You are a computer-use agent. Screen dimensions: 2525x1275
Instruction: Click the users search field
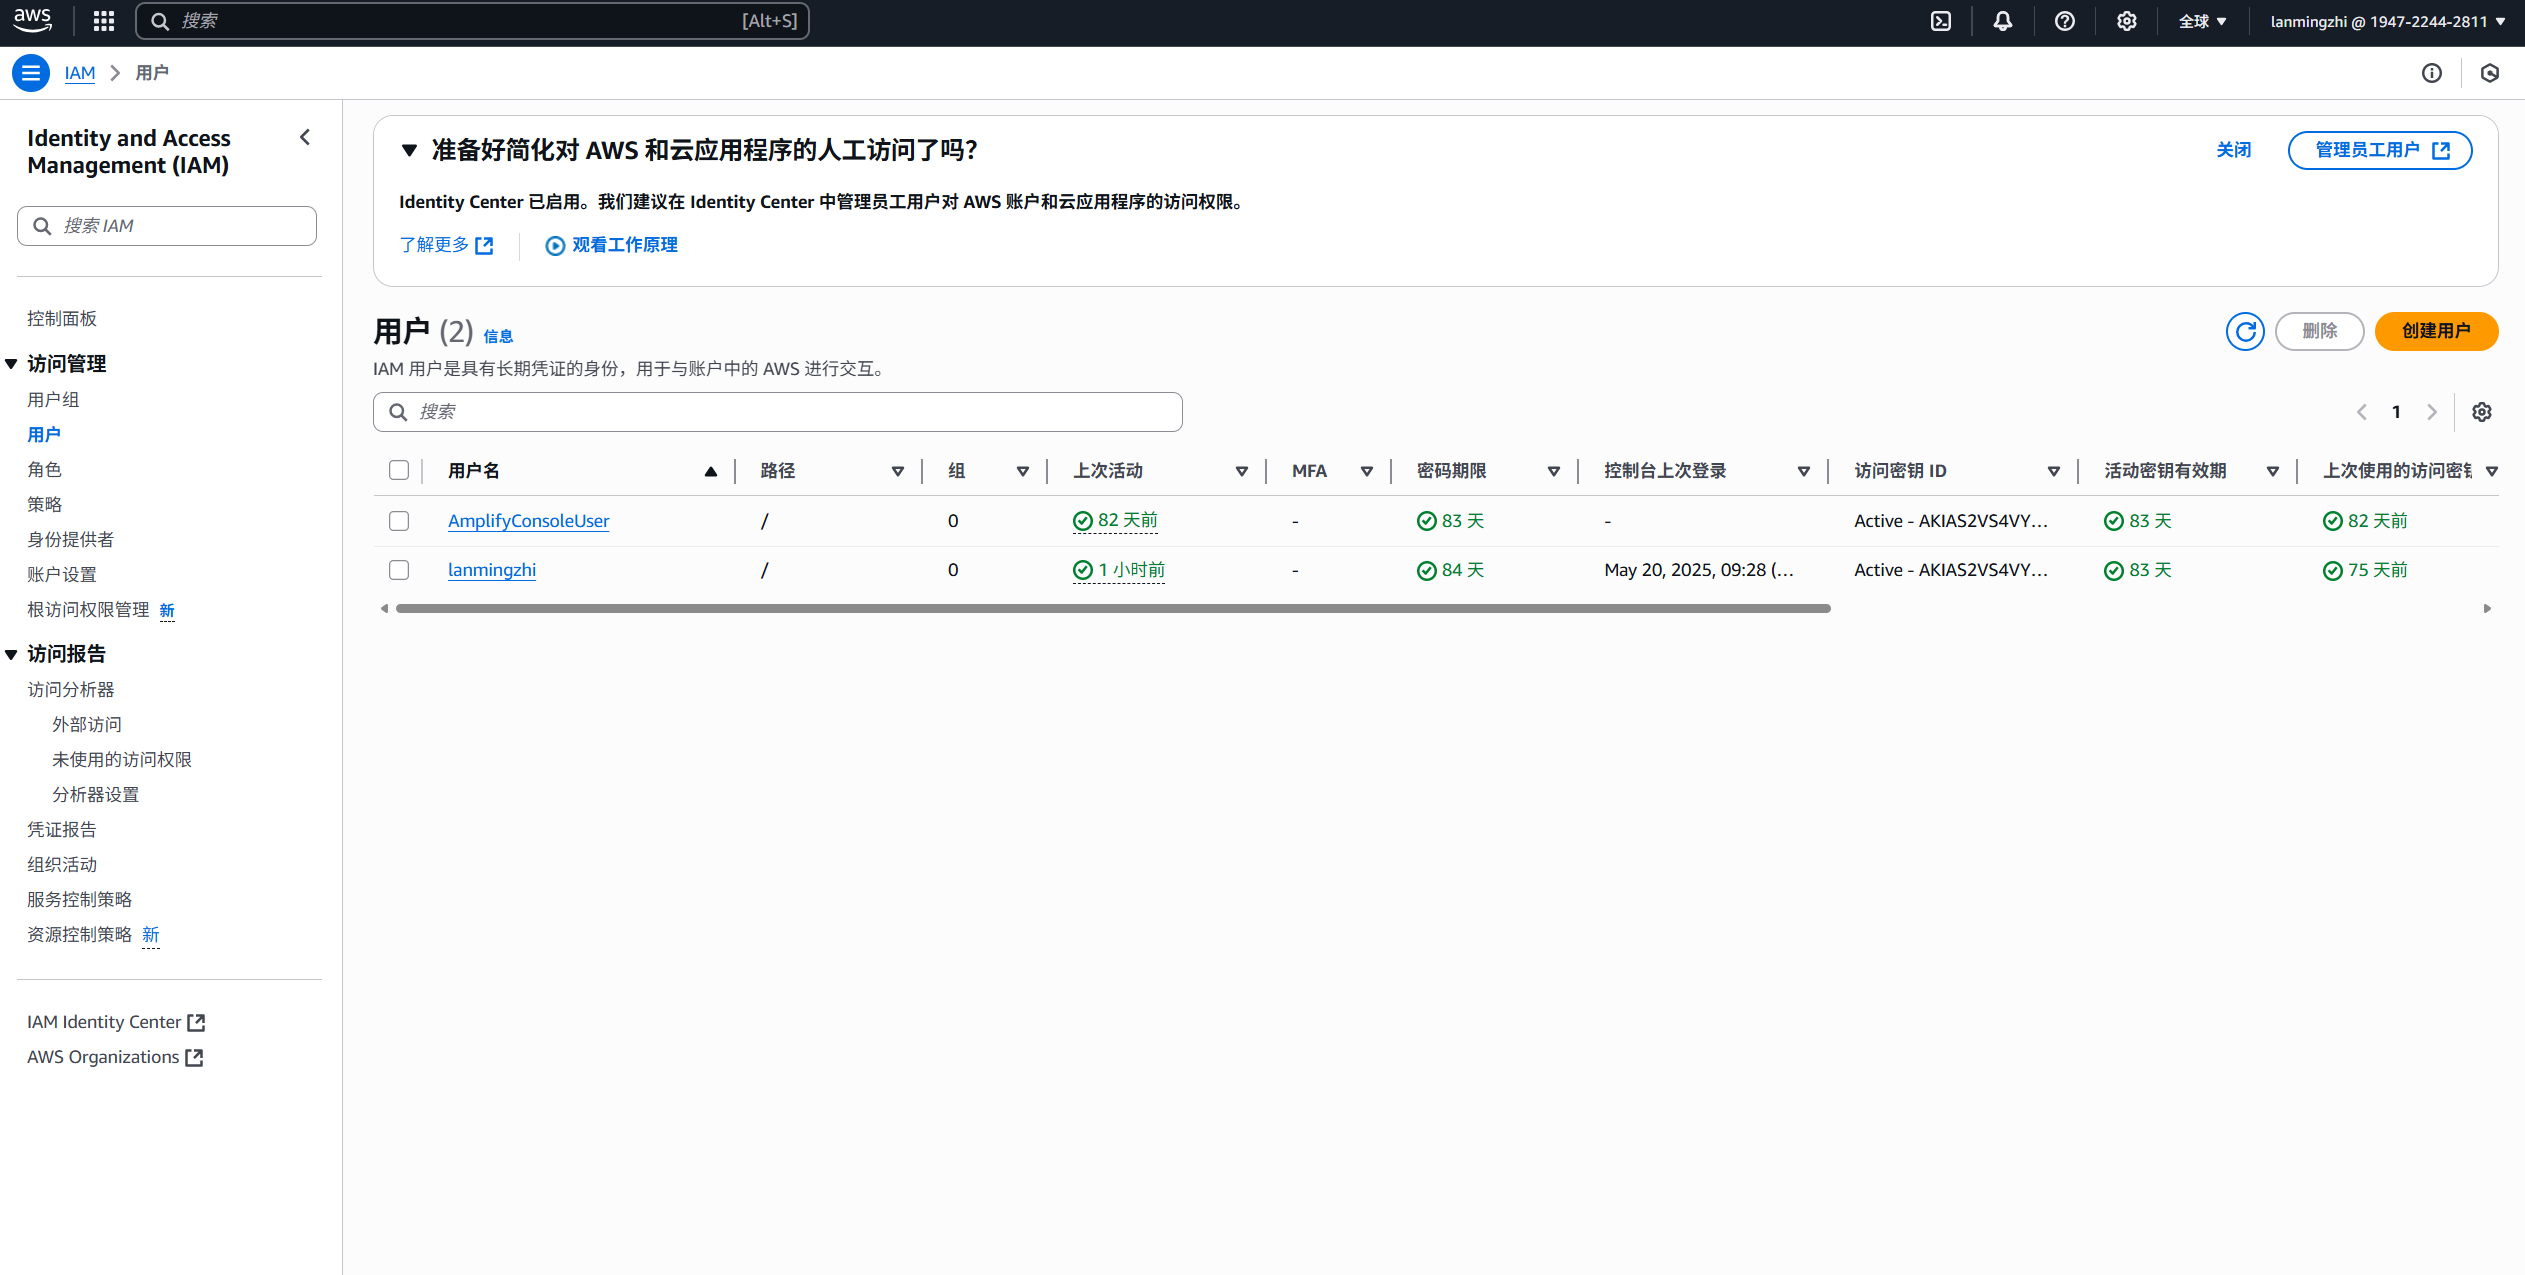(778, 412)
